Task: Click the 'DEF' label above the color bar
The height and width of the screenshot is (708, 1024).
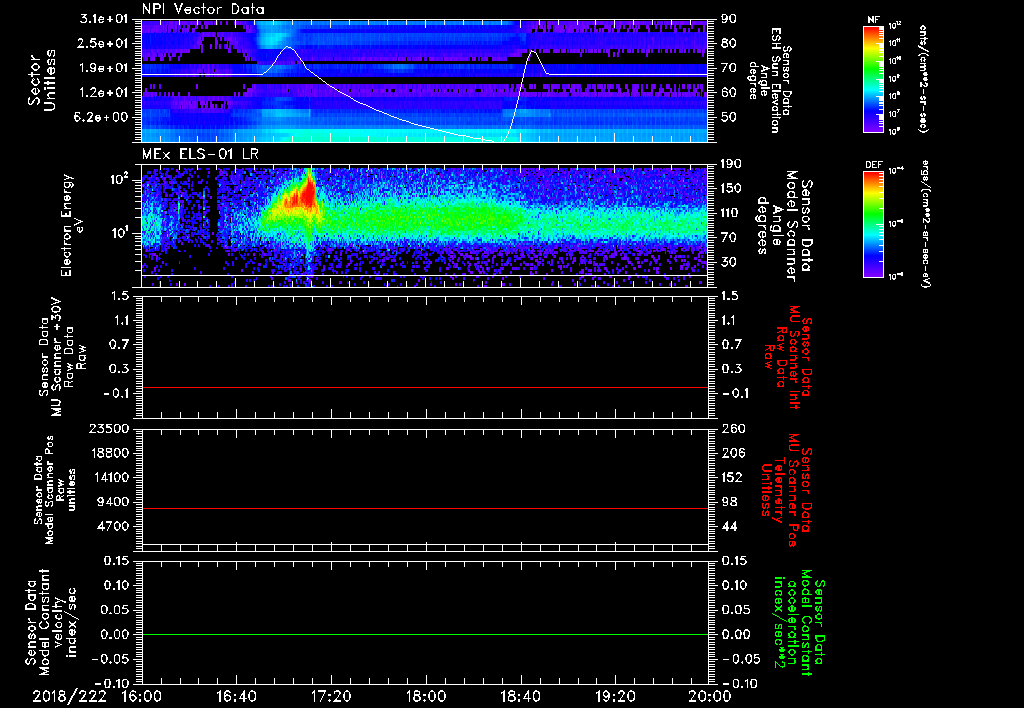Action: tap(873, 165)
